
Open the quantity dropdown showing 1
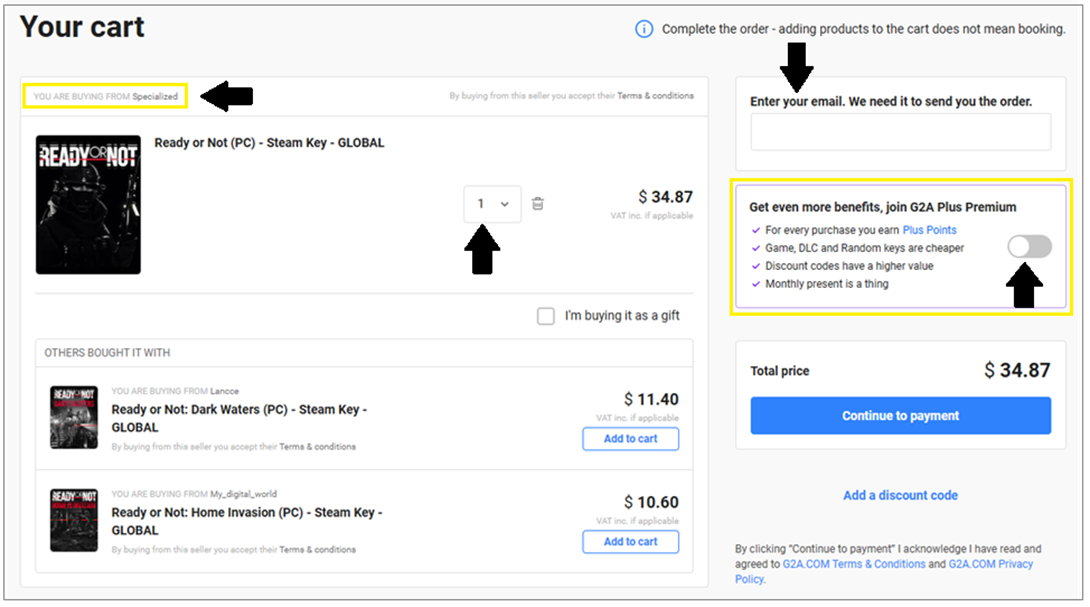(x=492, y=204)
